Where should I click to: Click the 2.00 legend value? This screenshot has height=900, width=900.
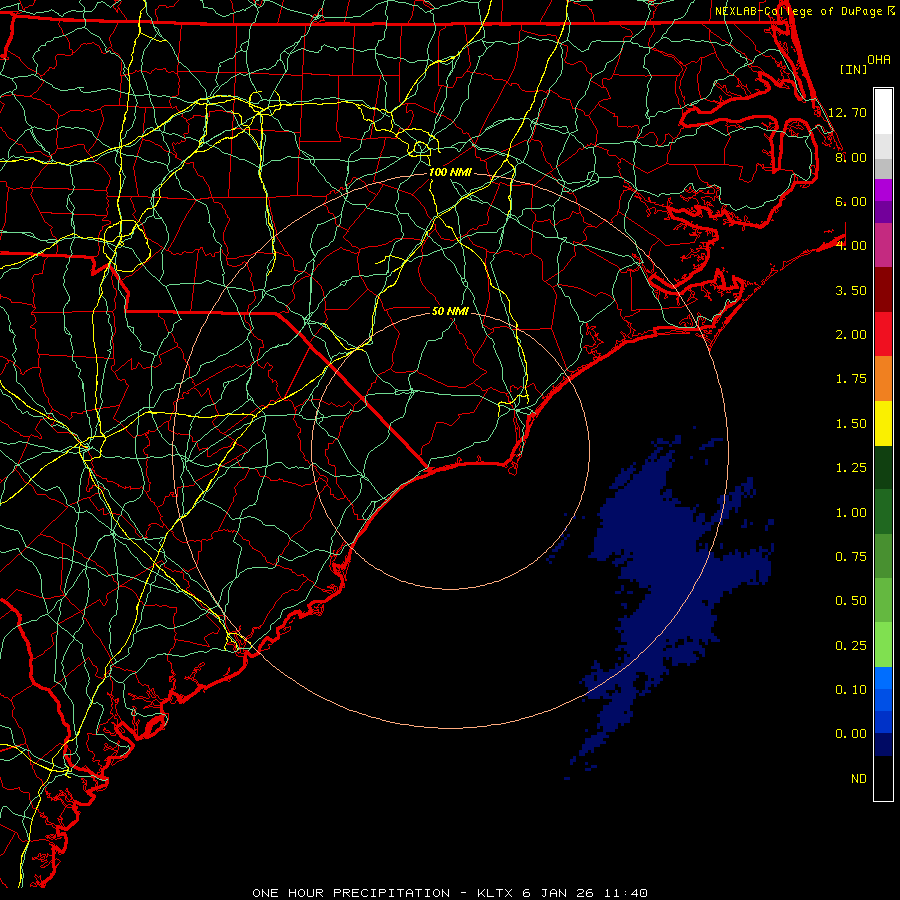[x=851, y=335]
